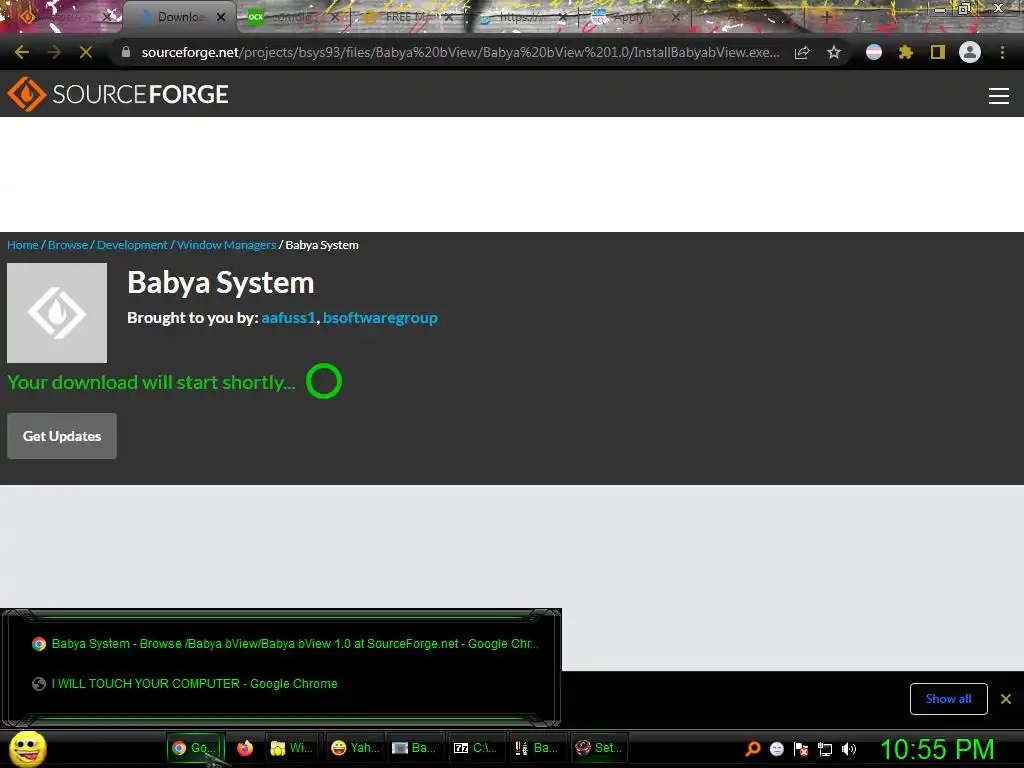The image size is (1024, 768).
Task: Click the 'Babya System' page heading
Action: pos(221,283)
